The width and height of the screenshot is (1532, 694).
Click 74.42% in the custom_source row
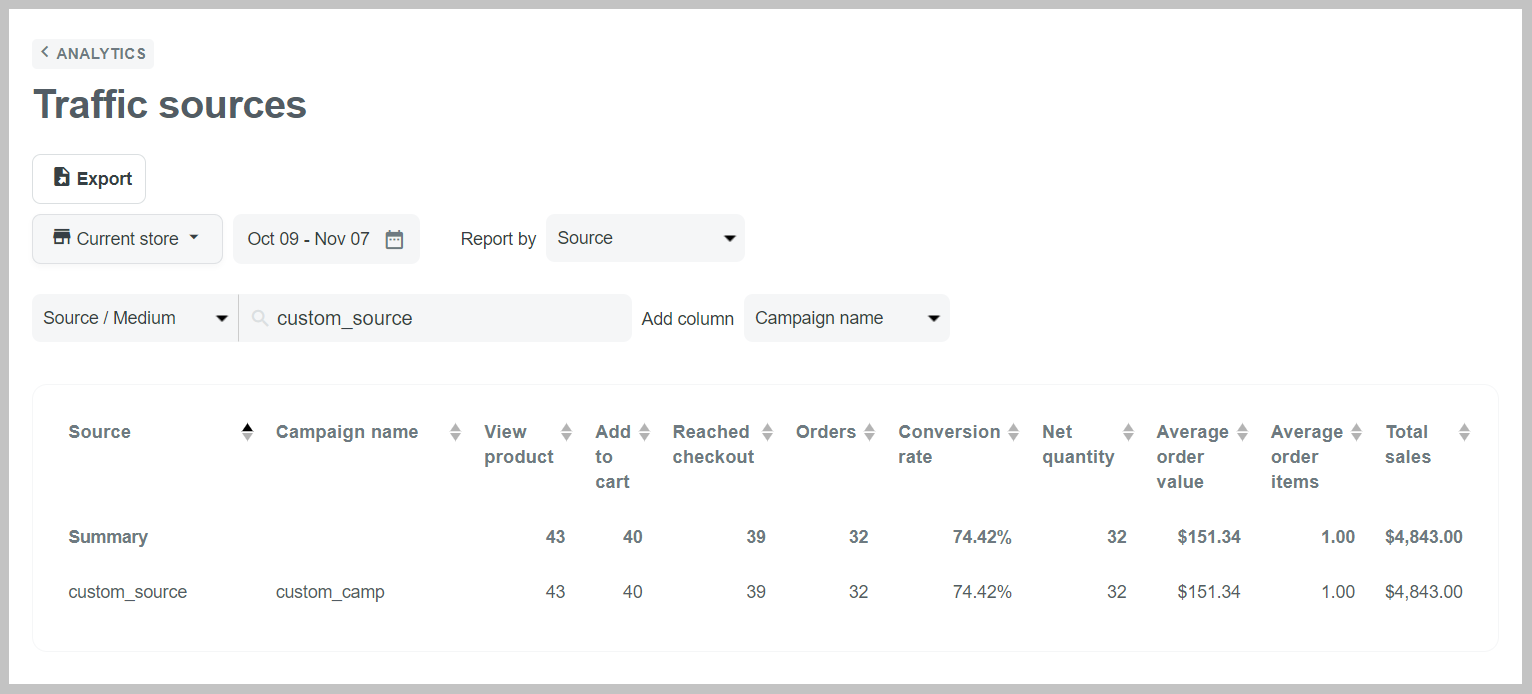[982, 592]
